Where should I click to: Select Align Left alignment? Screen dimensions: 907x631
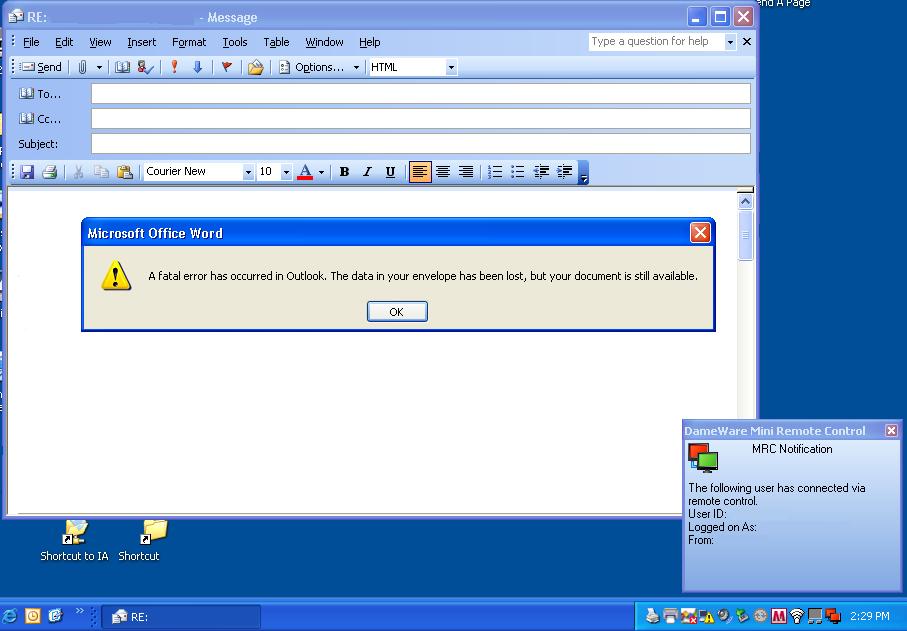(420, 172)
